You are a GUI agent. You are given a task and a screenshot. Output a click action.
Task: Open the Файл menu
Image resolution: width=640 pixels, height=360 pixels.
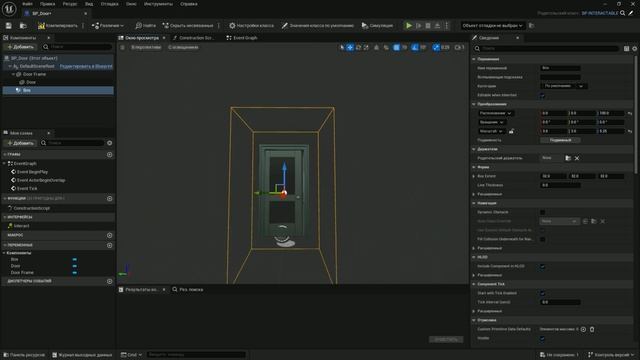27,4
